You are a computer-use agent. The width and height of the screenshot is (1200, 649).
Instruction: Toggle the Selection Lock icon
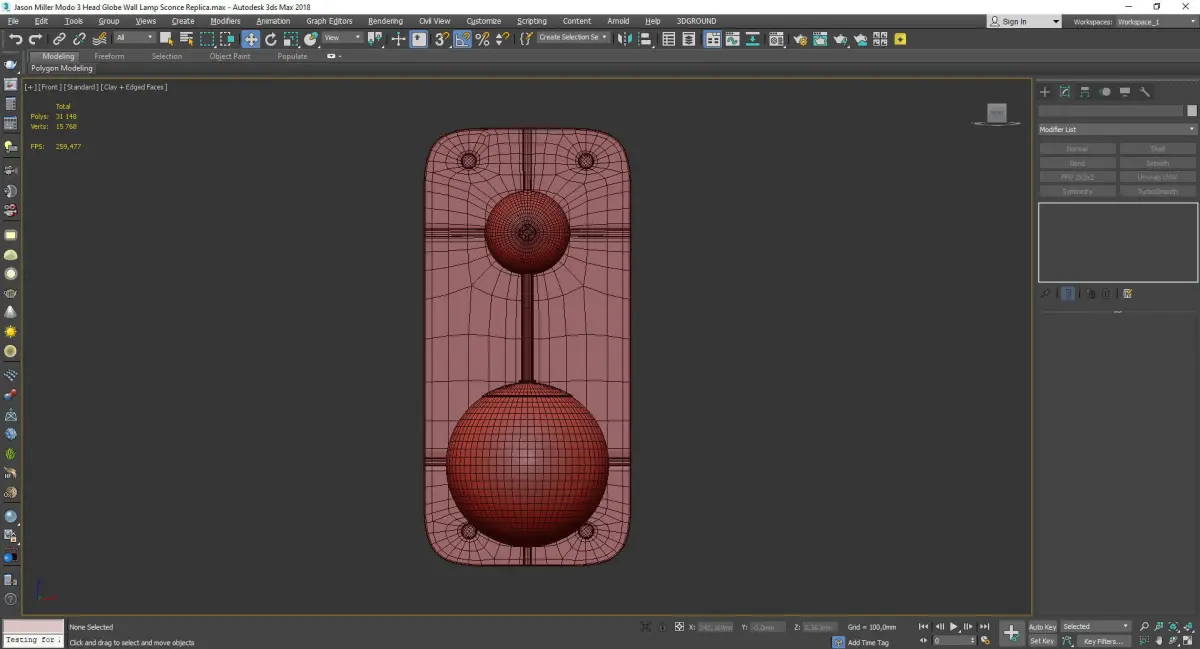[x=662, y=627]
